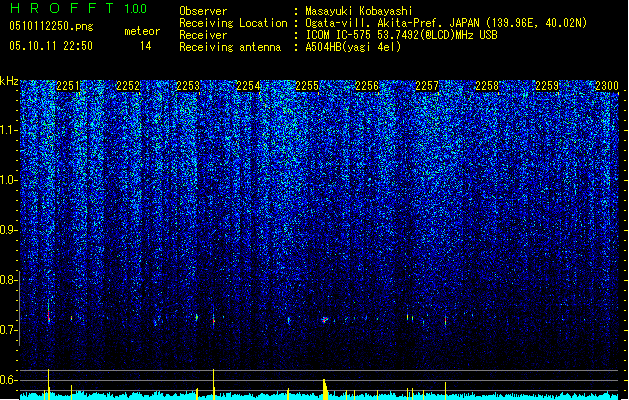The height and width of the screenshot is (400, 629).
Task: Select the file name 0510112250.png
Action: point(51,26)
